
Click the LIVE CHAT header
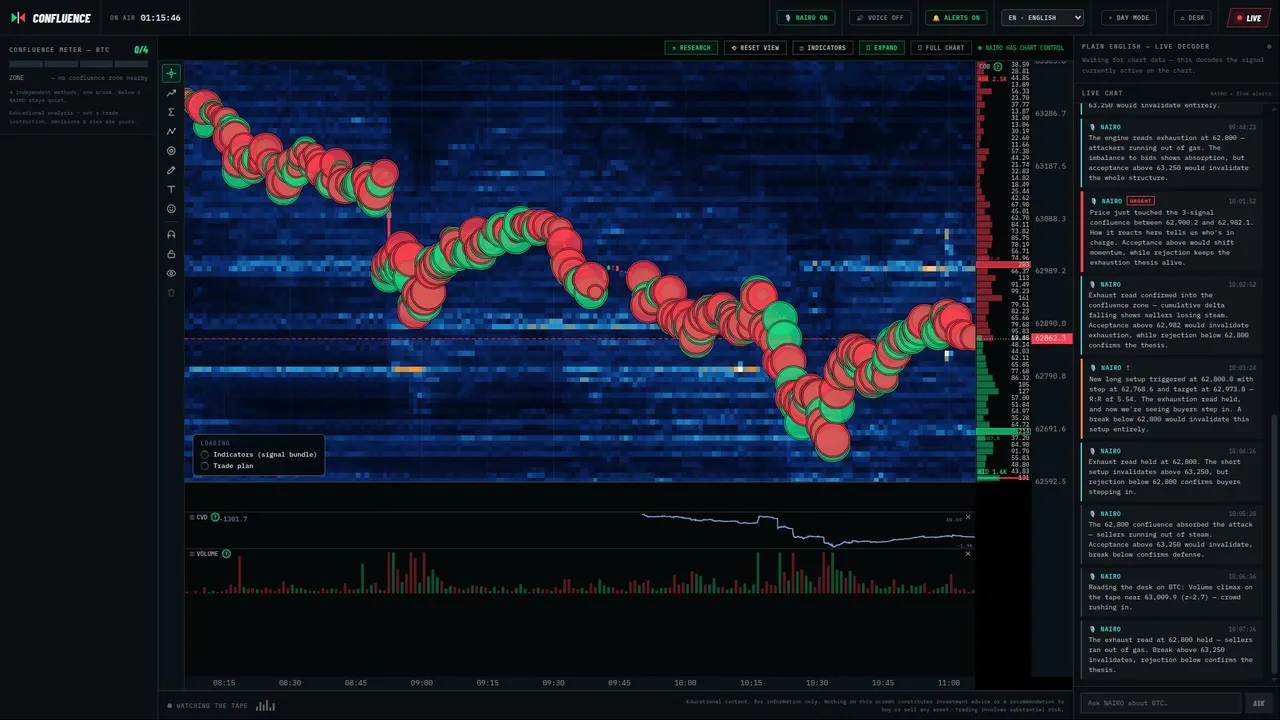(1102, 94)
